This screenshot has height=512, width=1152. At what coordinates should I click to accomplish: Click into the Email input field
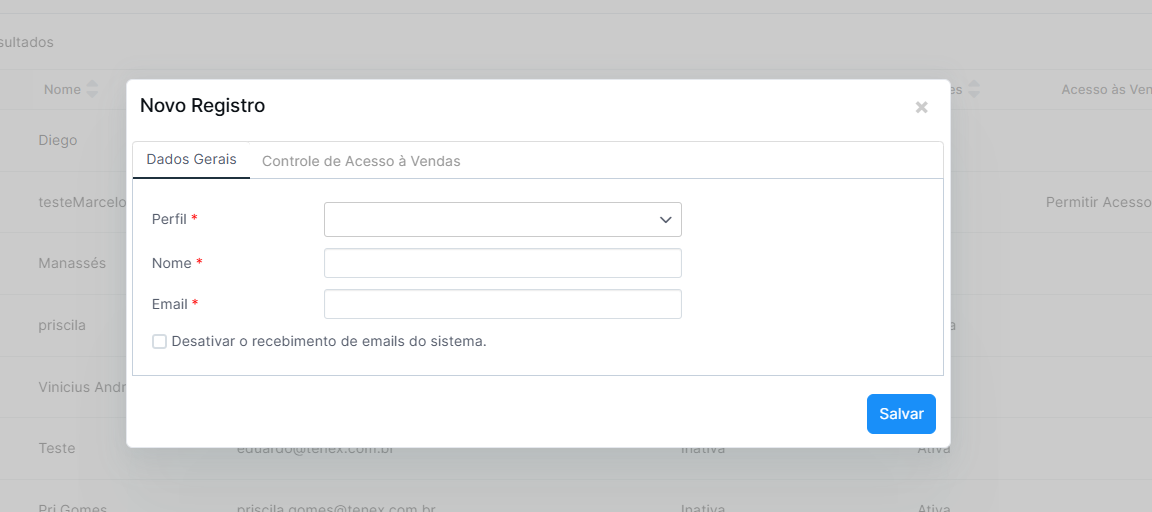[x=502, y=304]
